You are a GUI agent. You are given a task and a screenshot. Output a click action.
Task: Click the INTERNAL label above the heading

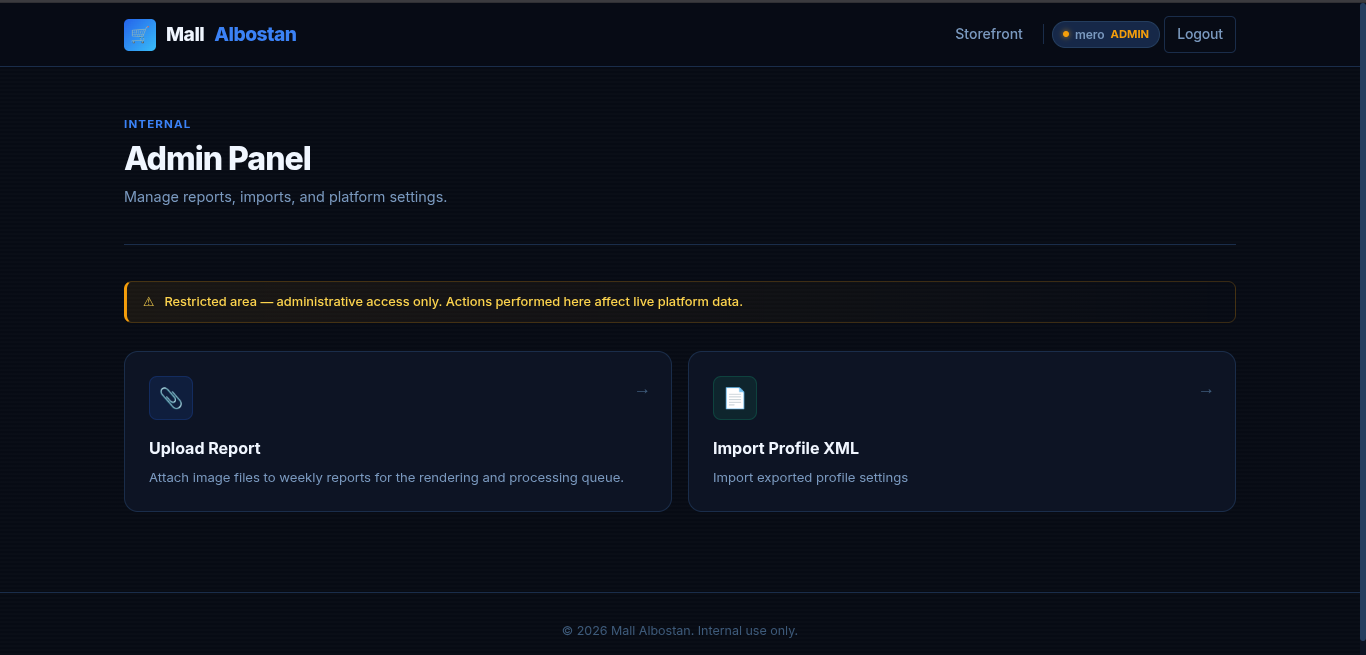pos(157,124)
